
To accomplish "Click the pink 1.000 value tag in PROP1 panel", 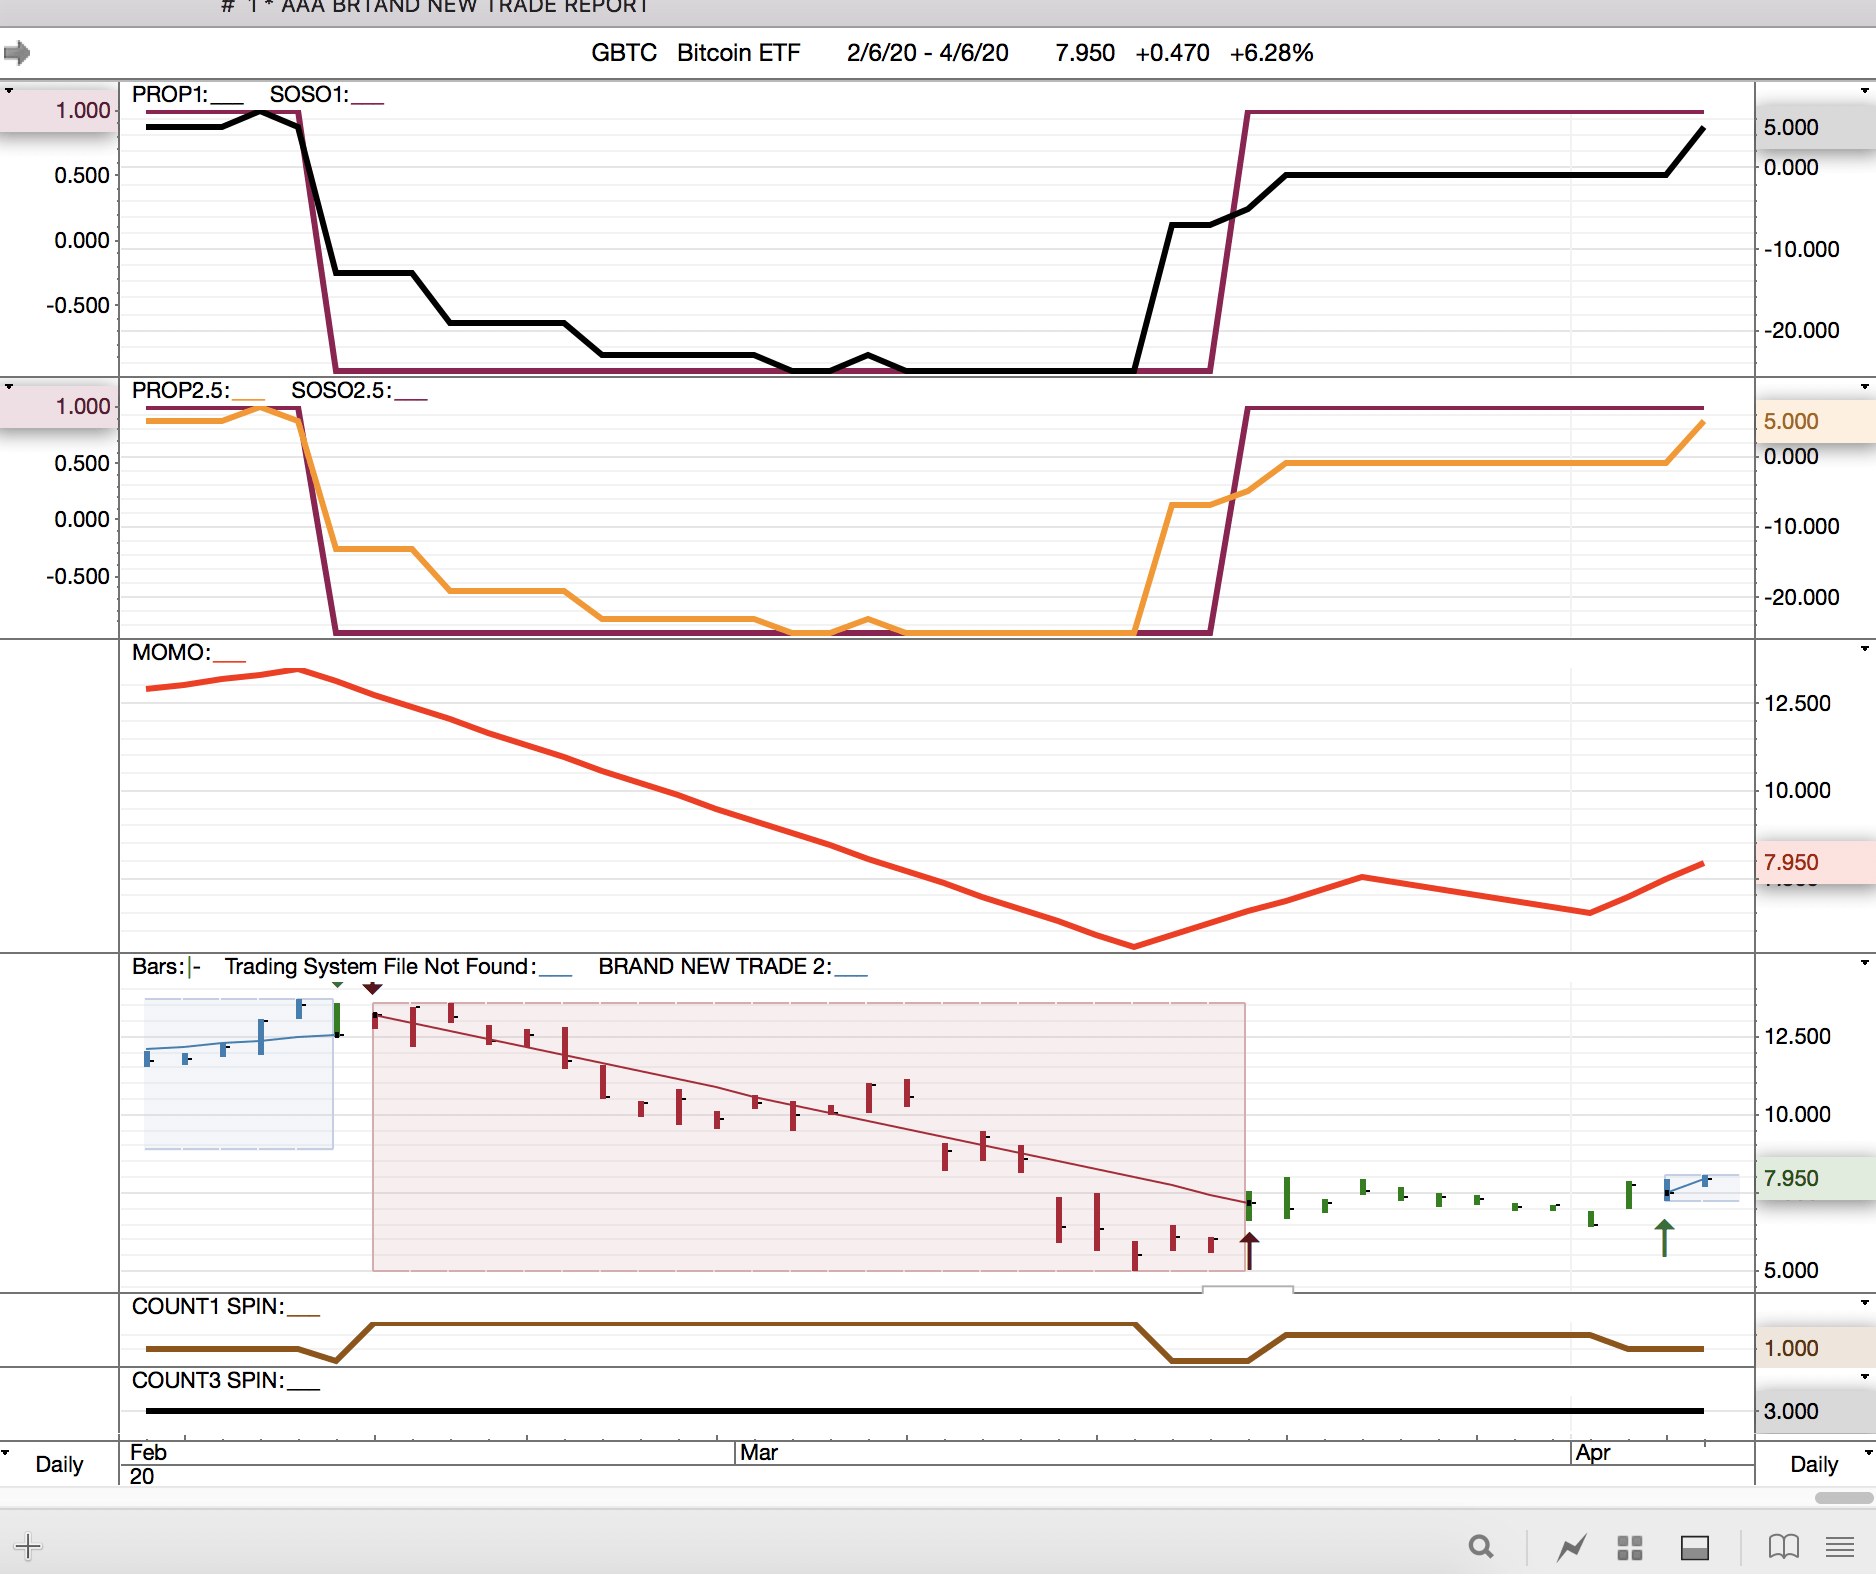I will [x=59, y=111].
